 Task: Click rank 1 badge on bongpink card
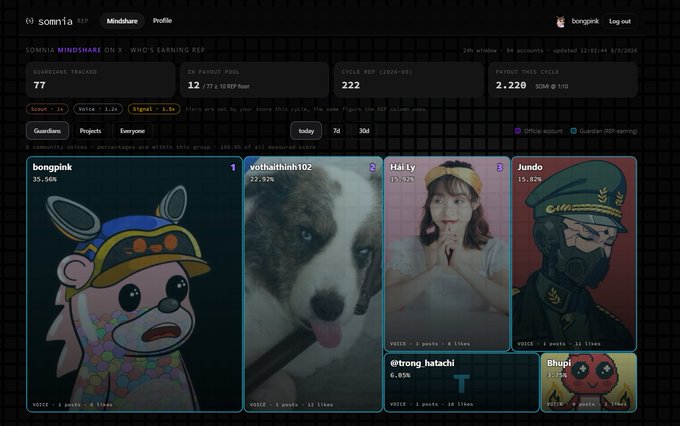coord(233,167)
